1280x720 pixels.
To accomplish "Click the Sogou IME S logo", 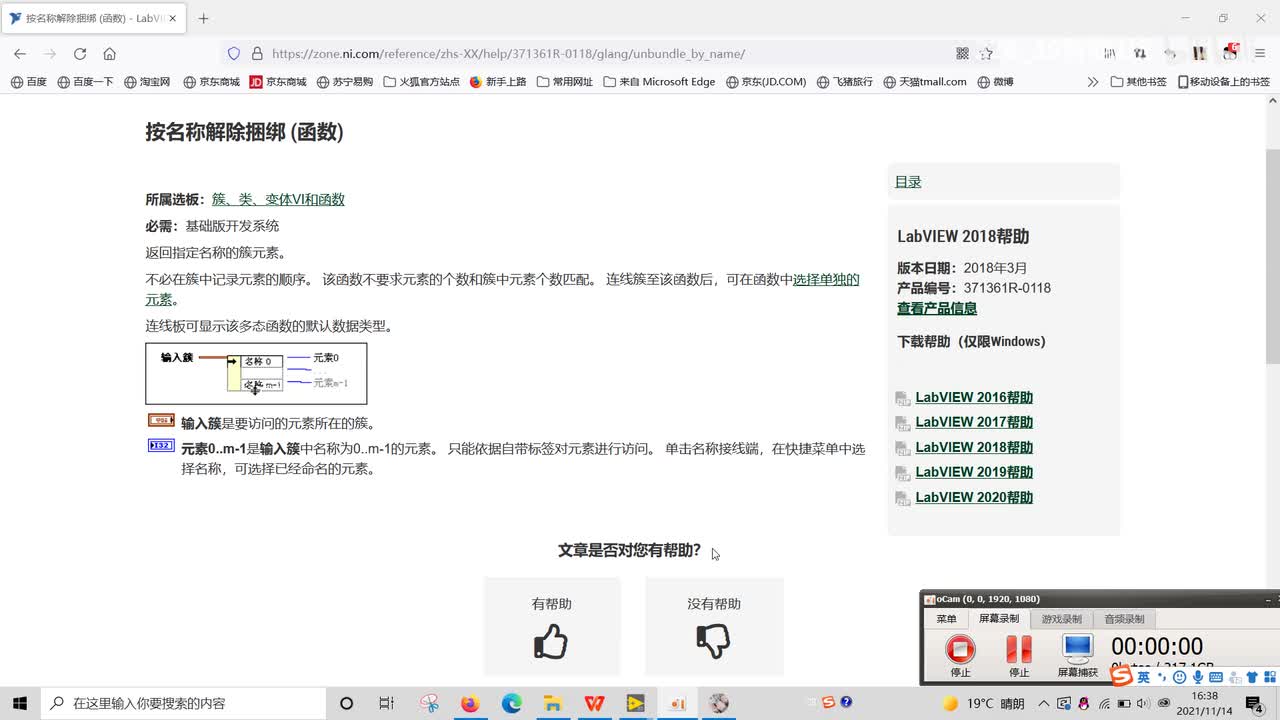I will click(x=1121, y=677).
